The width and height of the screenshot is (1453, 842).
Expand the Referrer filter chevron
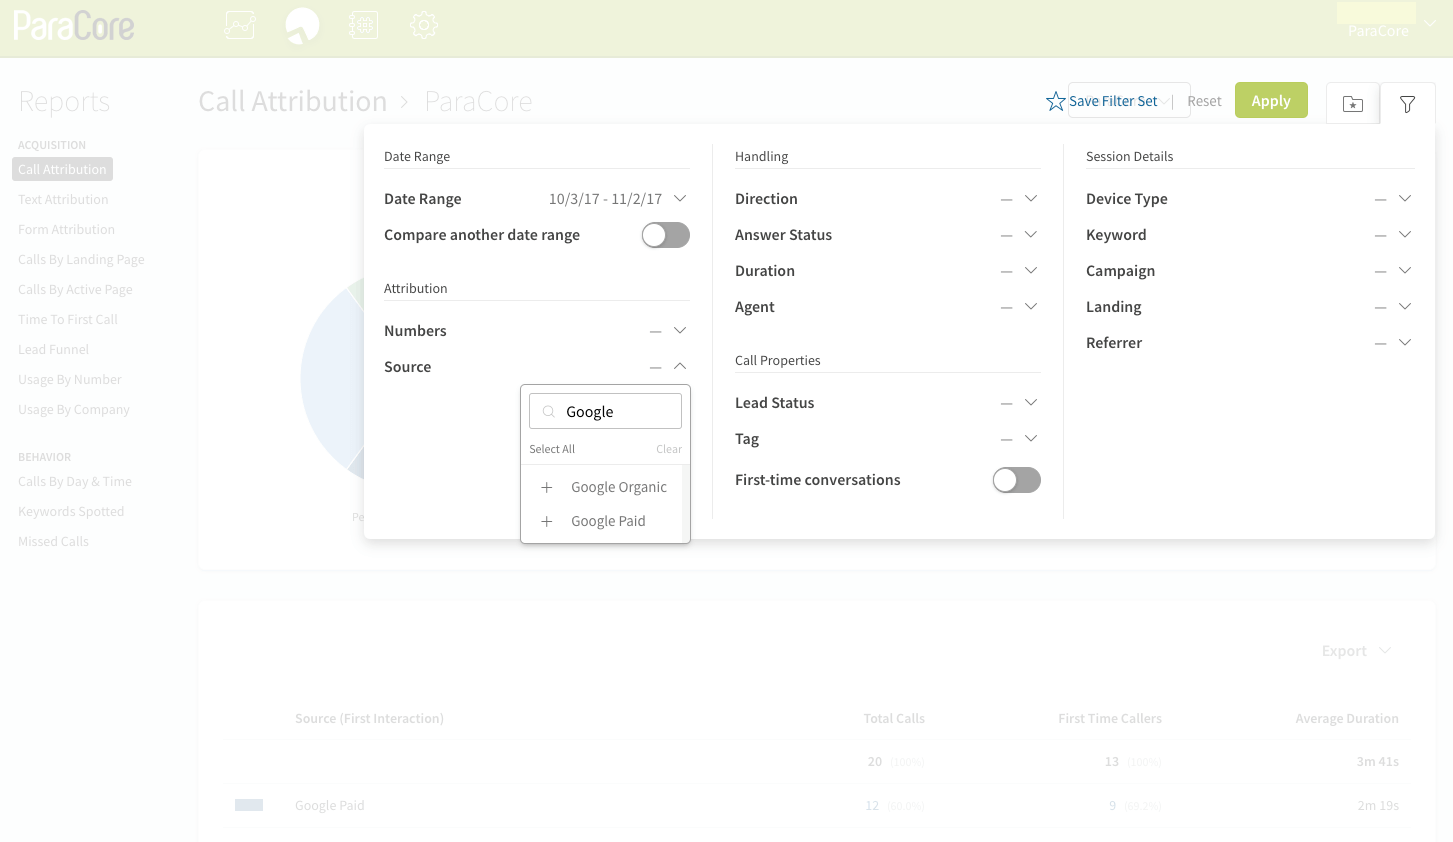pos(1405,342)
